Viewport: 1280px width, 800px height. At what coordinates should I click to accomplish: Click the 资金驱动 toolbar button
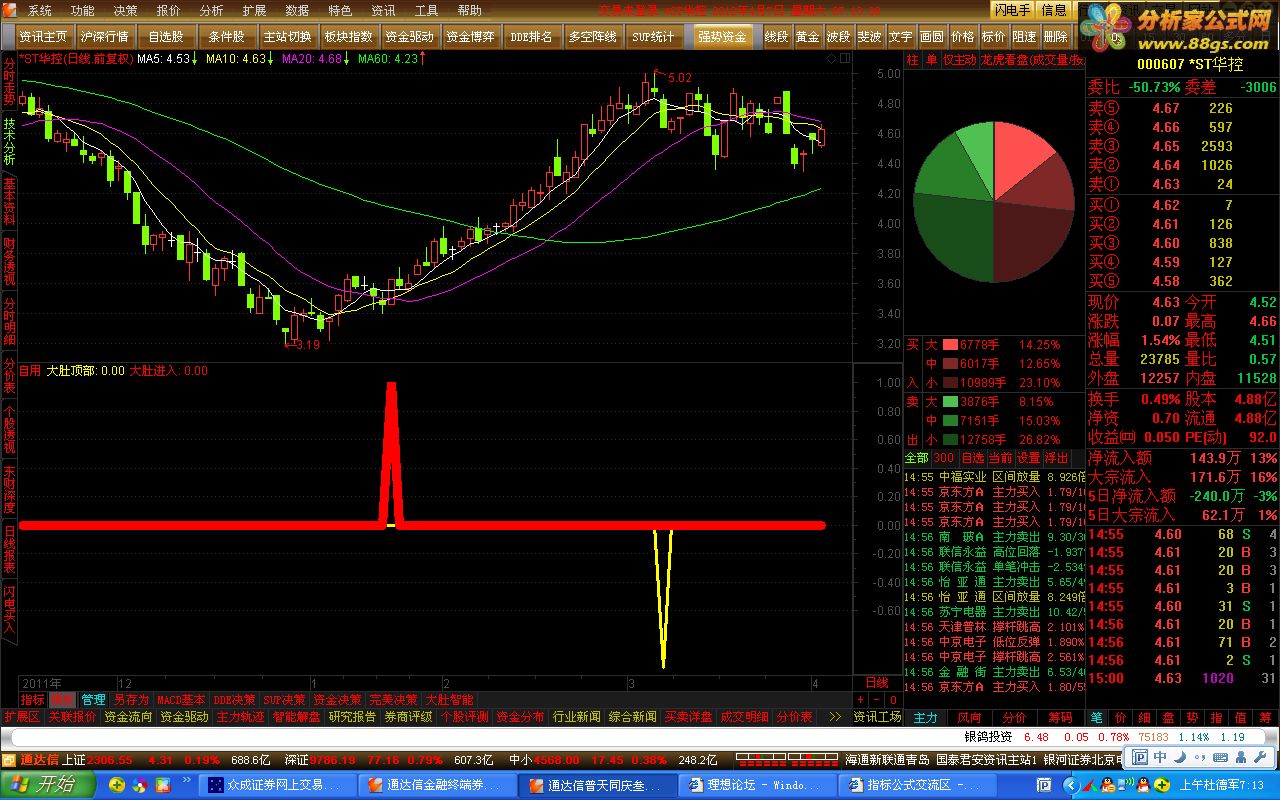tap(410, 37)
